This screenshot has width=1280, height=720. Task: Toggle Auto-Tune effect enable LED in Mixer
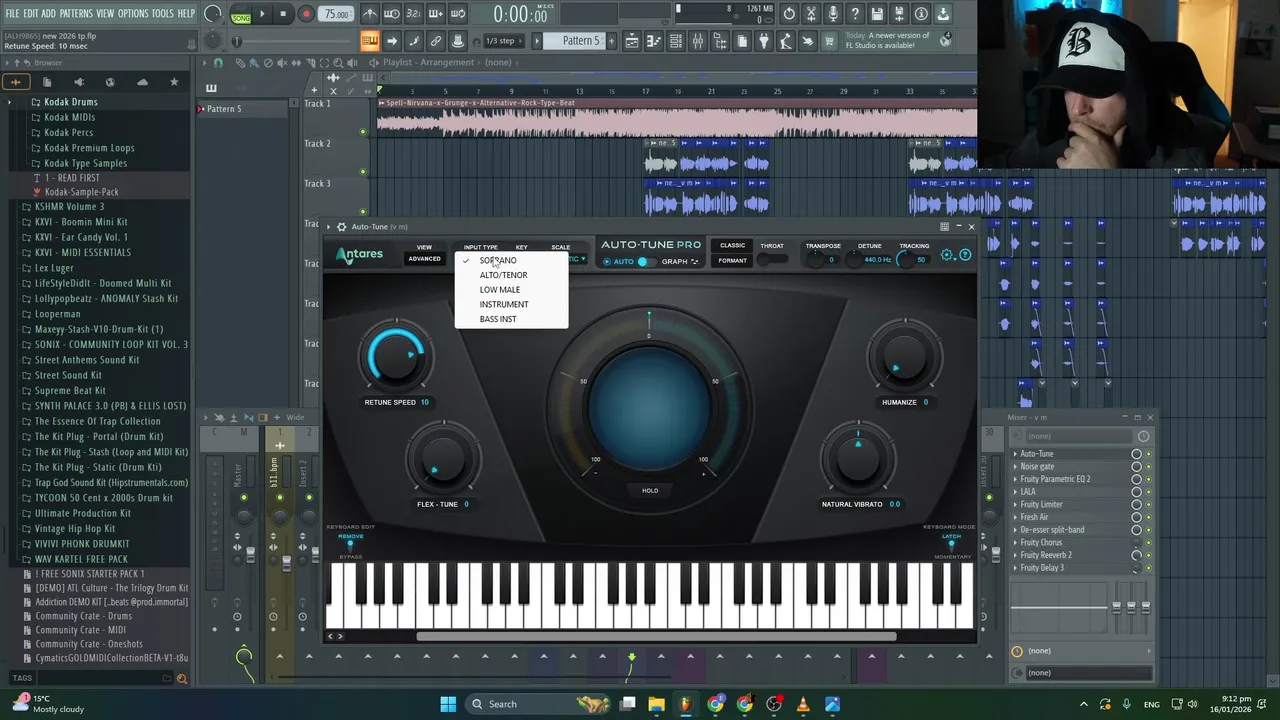point(1148,454)
